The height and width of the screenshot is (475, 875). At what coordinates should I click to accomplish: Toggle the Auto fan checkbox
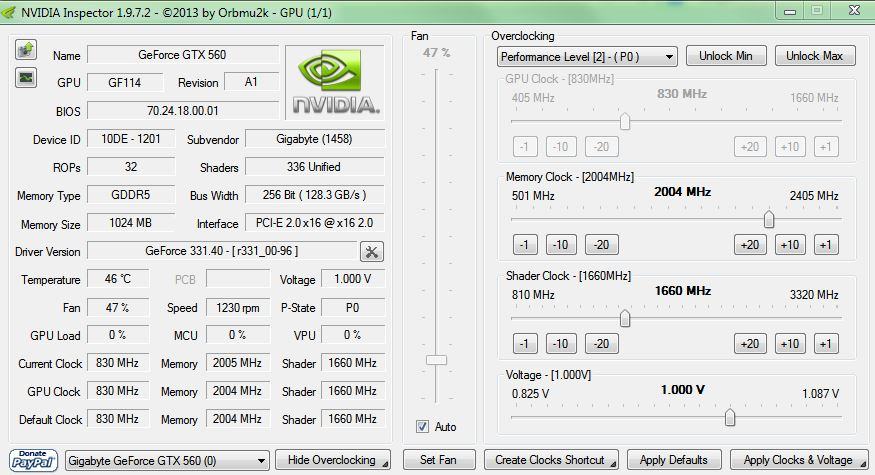(x=422, y=426)
